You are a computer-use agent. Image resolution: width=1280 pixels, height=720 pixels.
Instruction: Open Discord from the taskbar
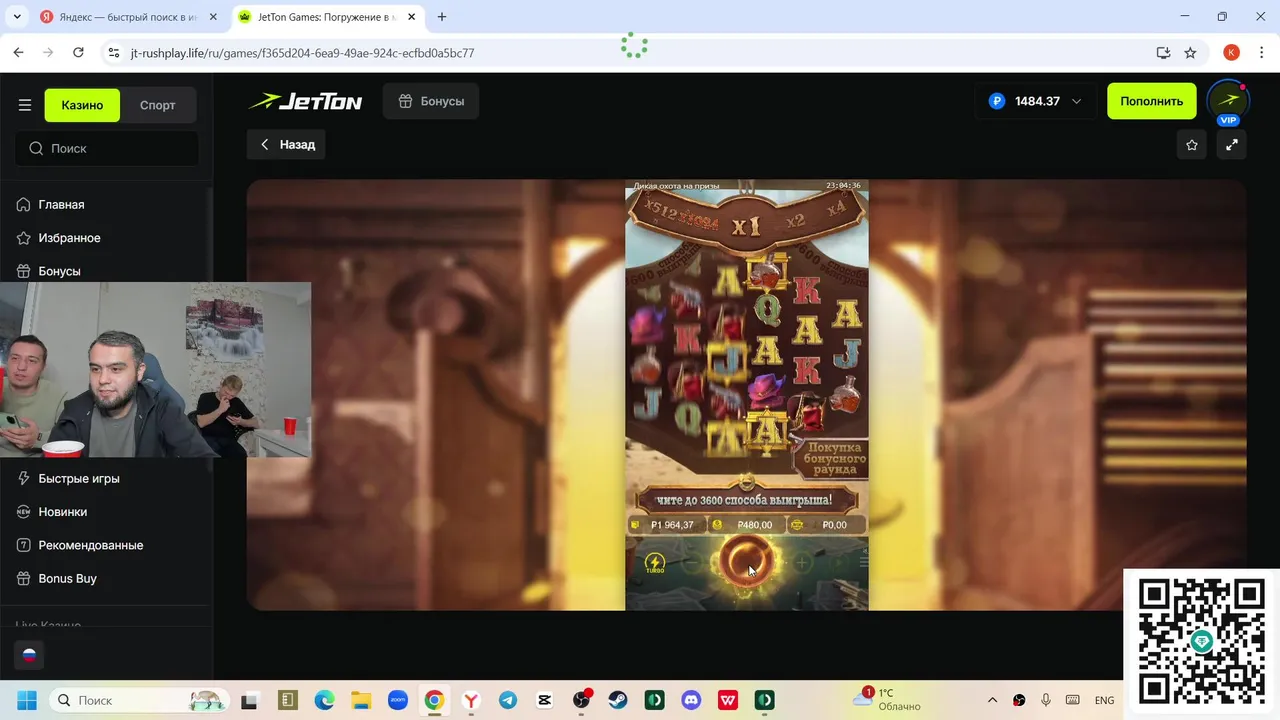coord(691,700)
